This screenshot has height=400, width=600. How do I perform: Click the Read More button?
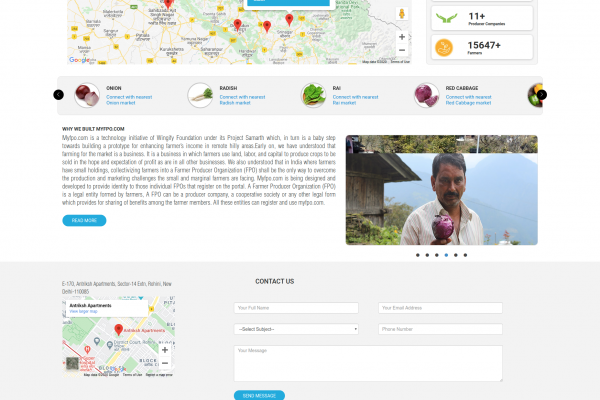pyautogui.click(x=84, y=220)
